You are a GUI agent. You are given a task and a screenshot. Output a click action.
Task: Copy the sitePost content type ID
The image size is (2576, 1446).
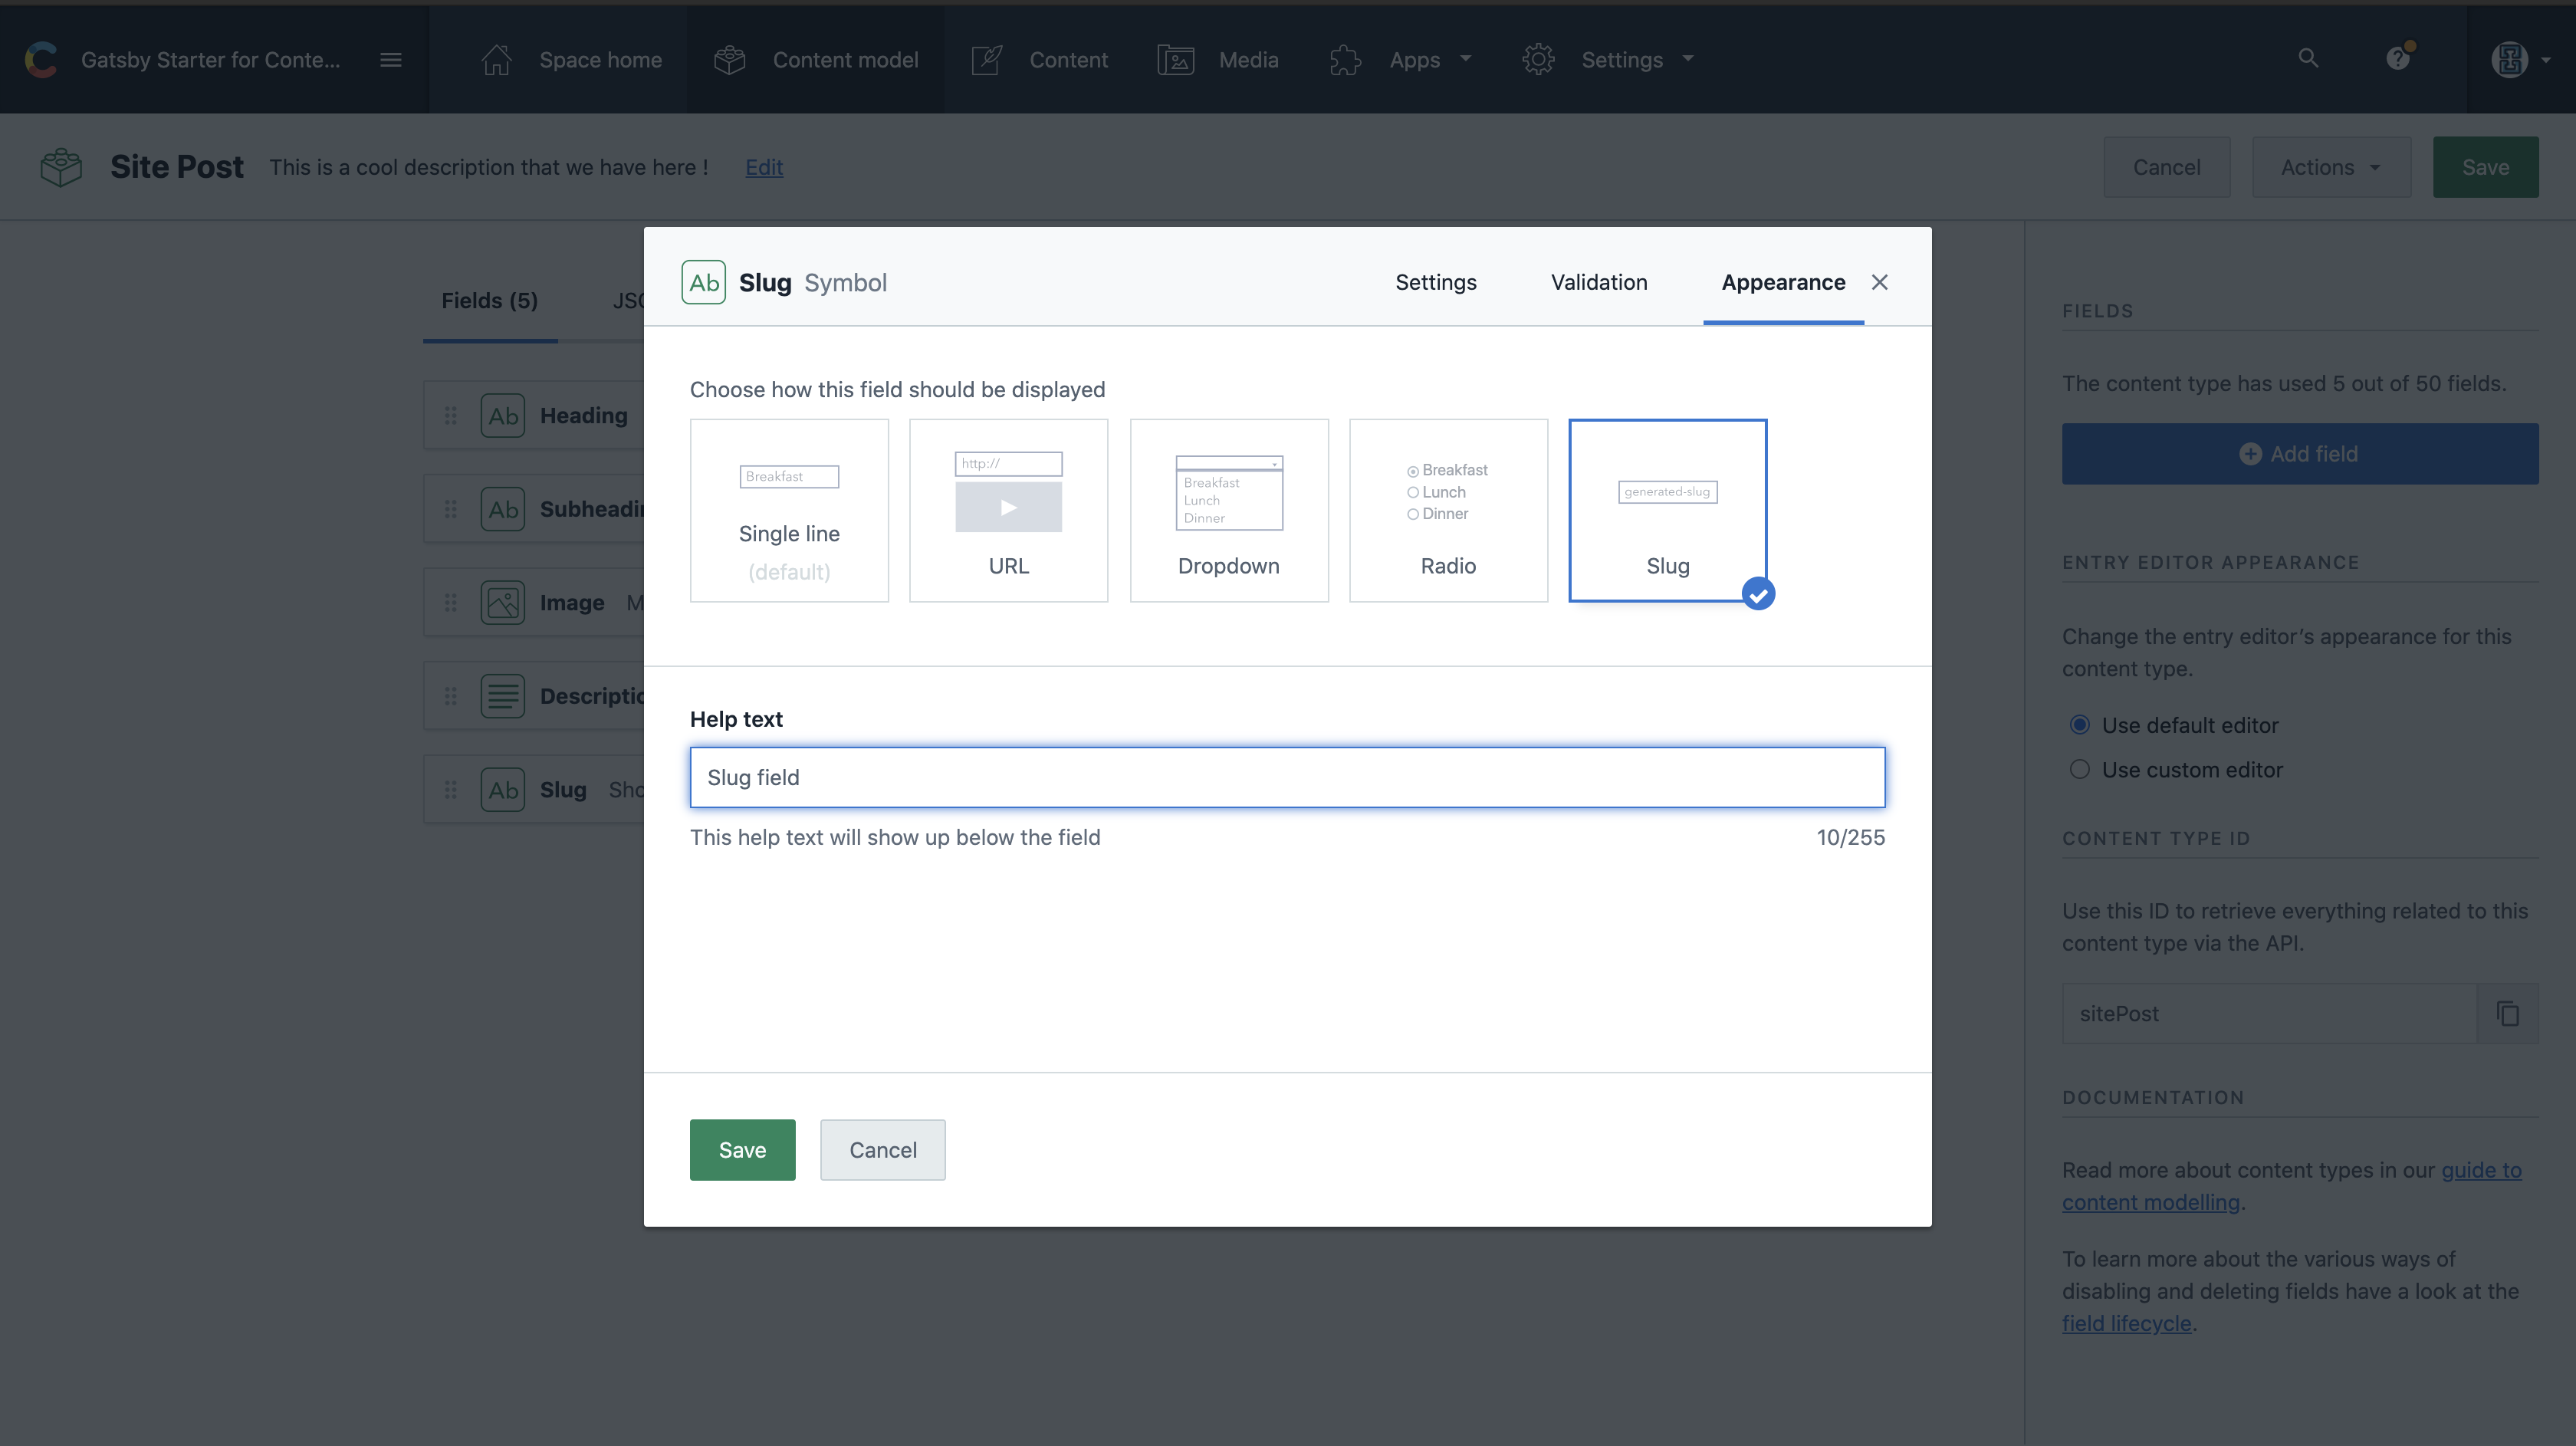[x=2508, y=1014]
